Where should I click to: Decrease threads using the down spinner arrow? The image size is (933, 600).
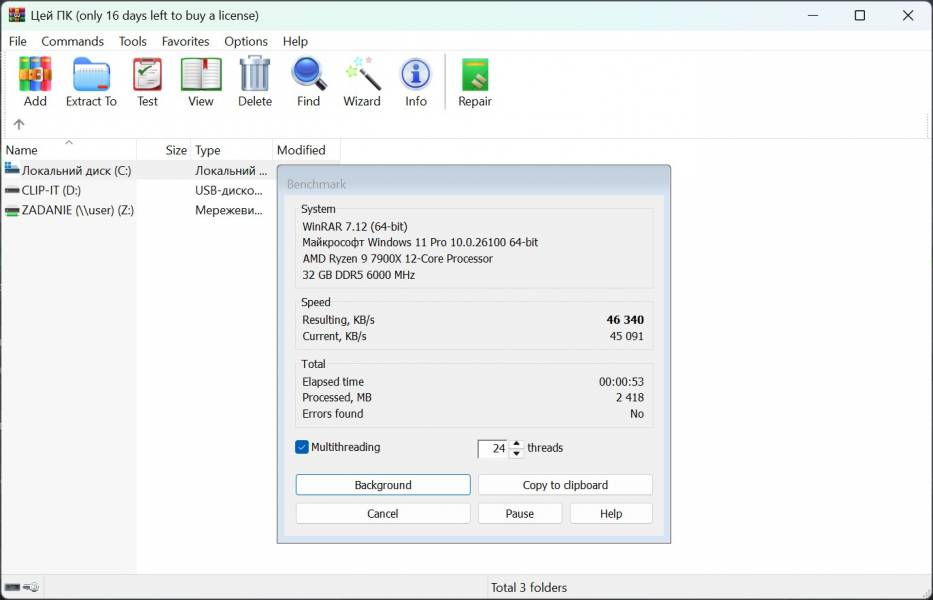(516, 452)
